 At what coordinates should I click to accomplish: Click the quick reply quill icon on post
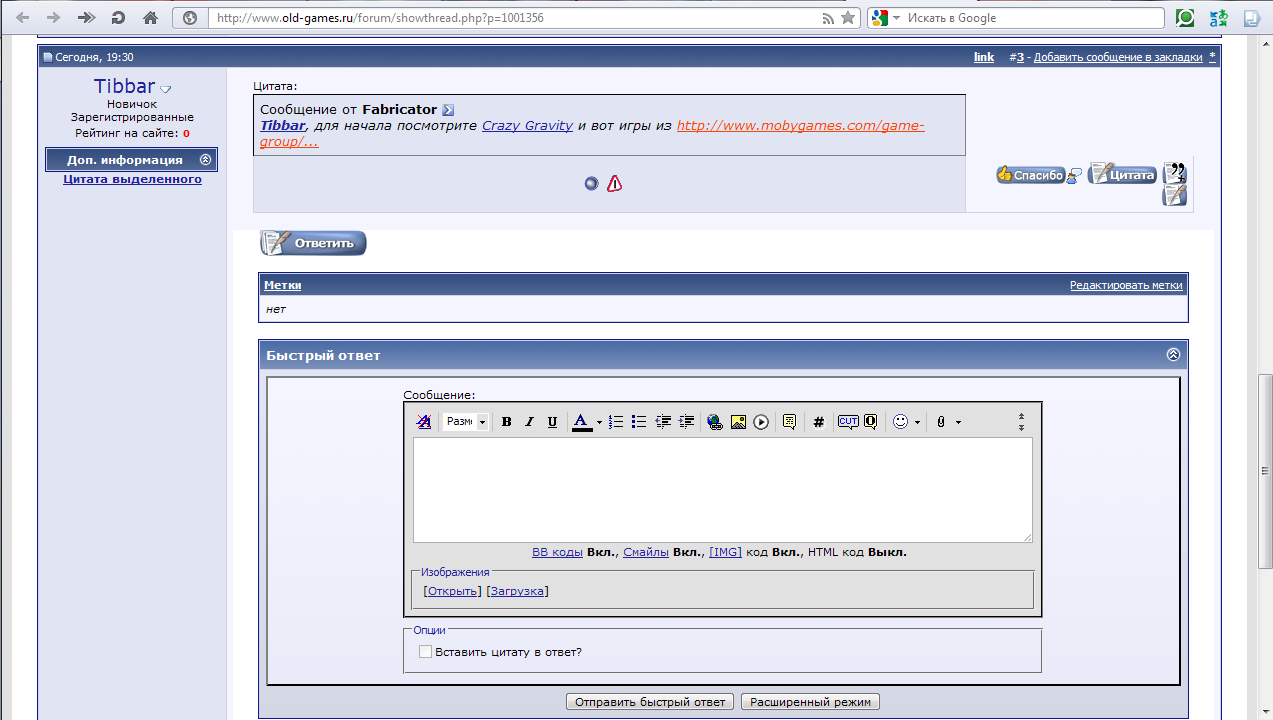1175,195
